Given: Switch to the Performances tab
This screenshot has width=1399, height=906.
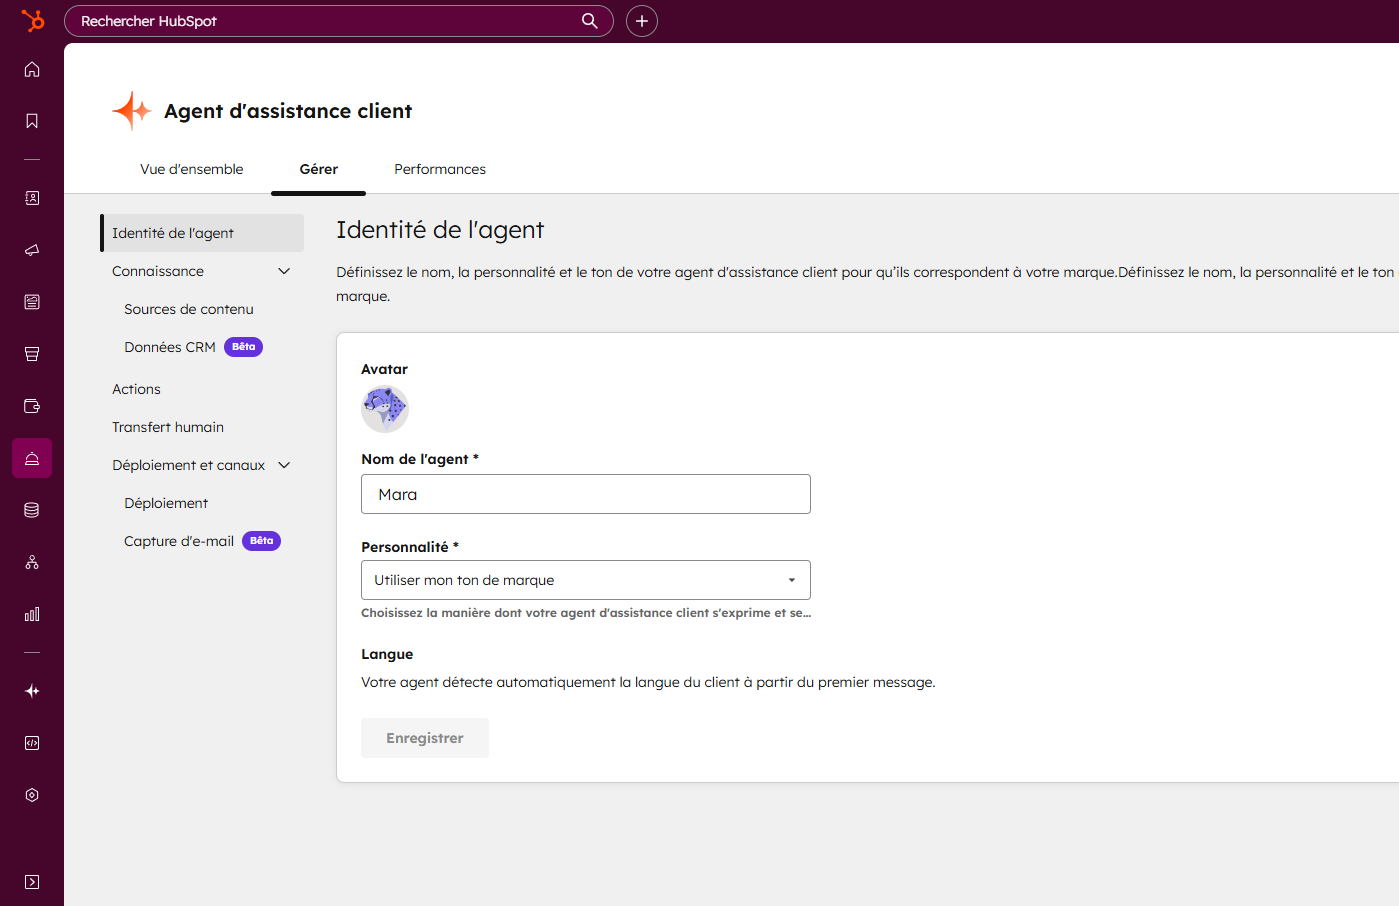Looking at the screenshot, I should (x=440, y=169).
